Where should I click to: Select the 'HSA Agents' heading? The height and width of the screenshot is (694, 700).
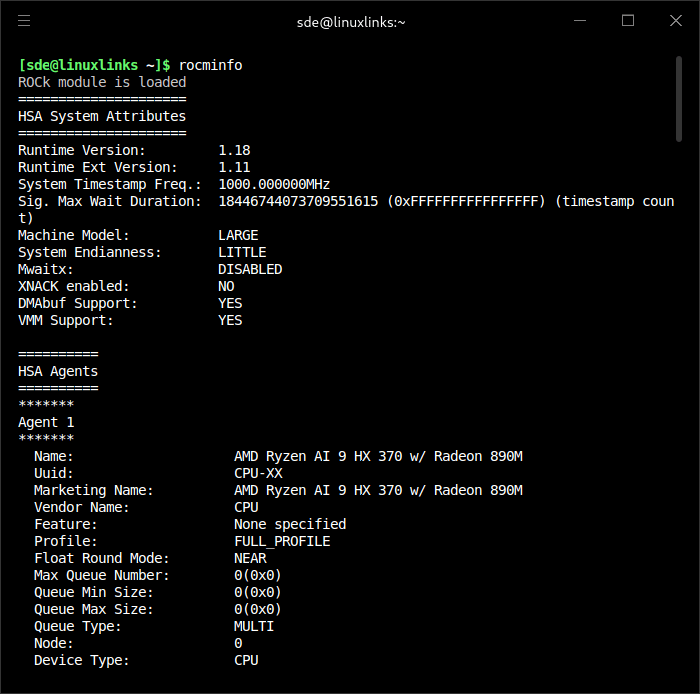click(58, 371)
